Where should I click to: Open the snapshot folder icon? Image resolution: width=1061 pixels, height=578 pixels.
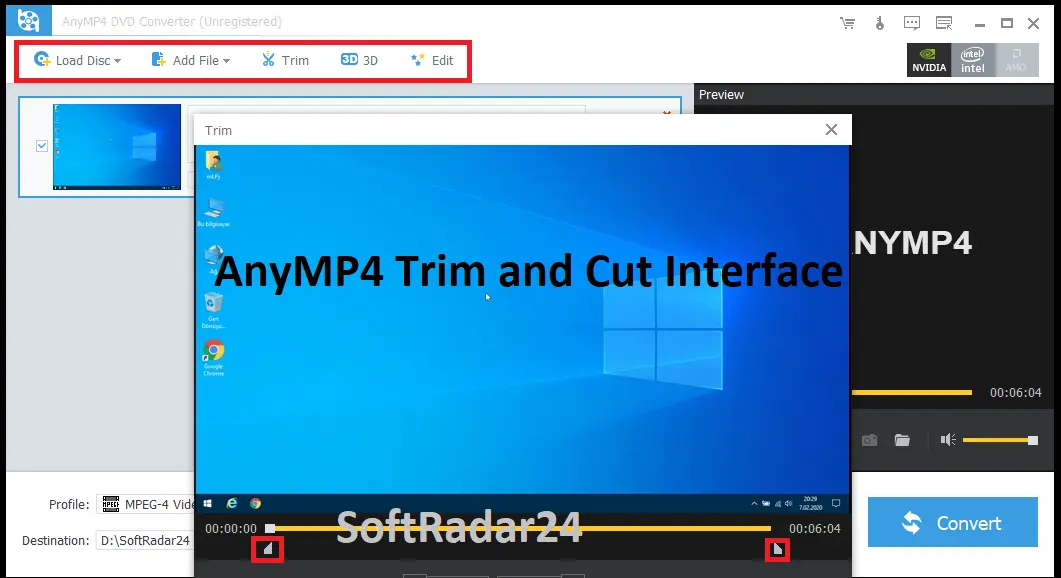click(x=902, y=440)
